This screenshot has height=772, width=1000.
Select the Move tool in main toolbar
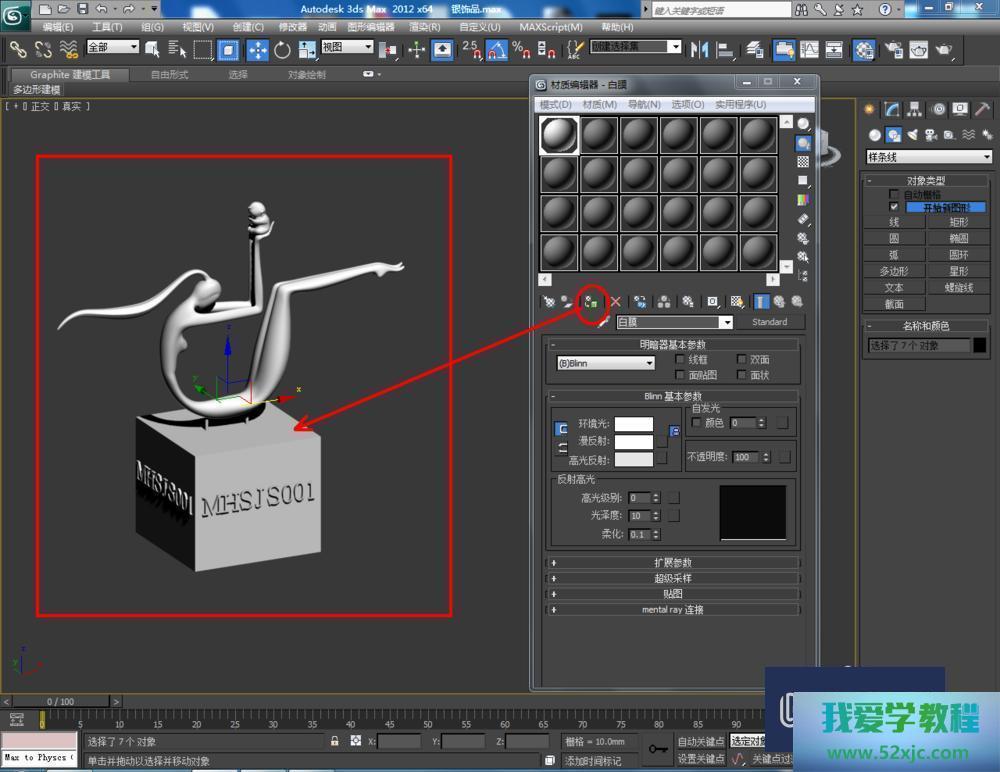tap(257, 49)
